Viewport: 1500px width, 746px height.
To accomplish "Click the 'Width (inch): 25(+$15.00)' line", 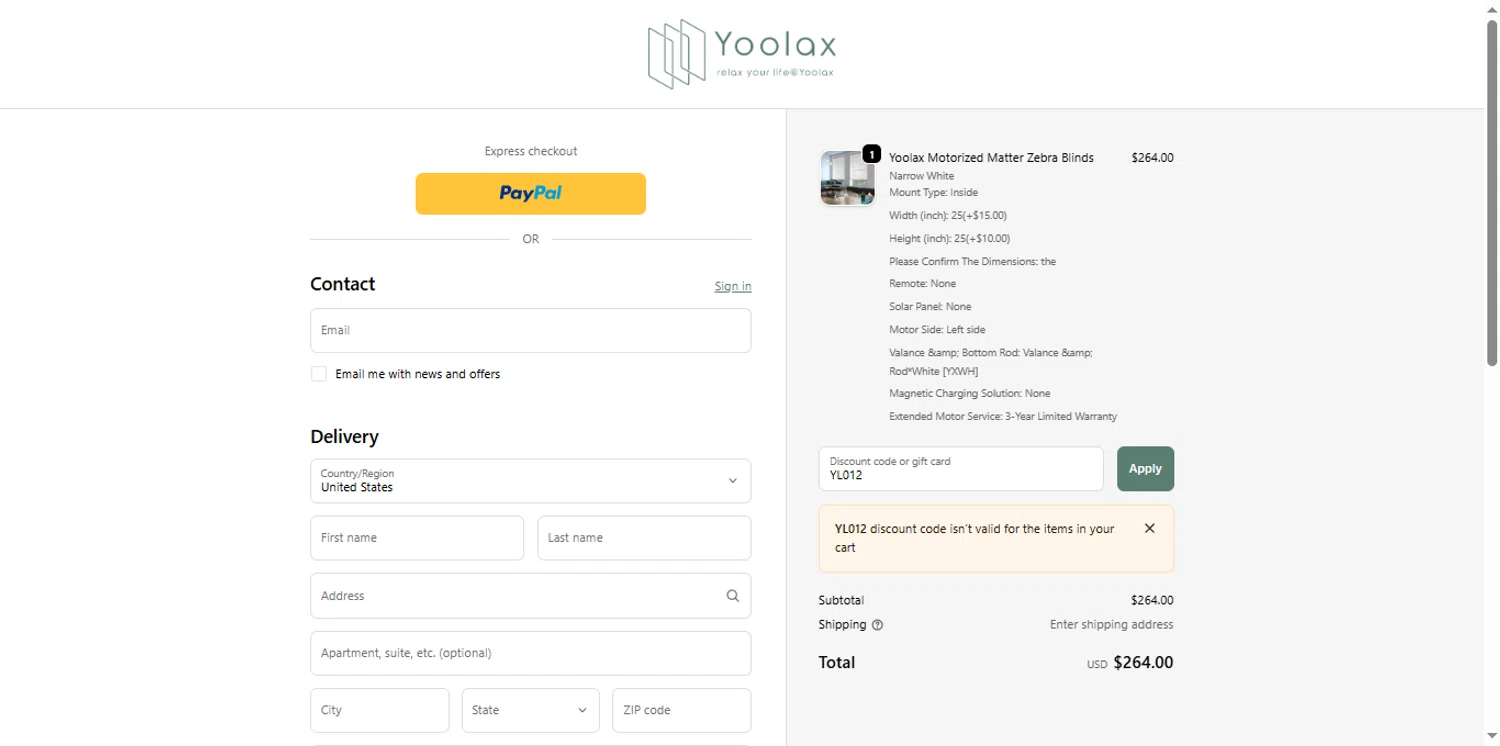I will click(948, 215).
